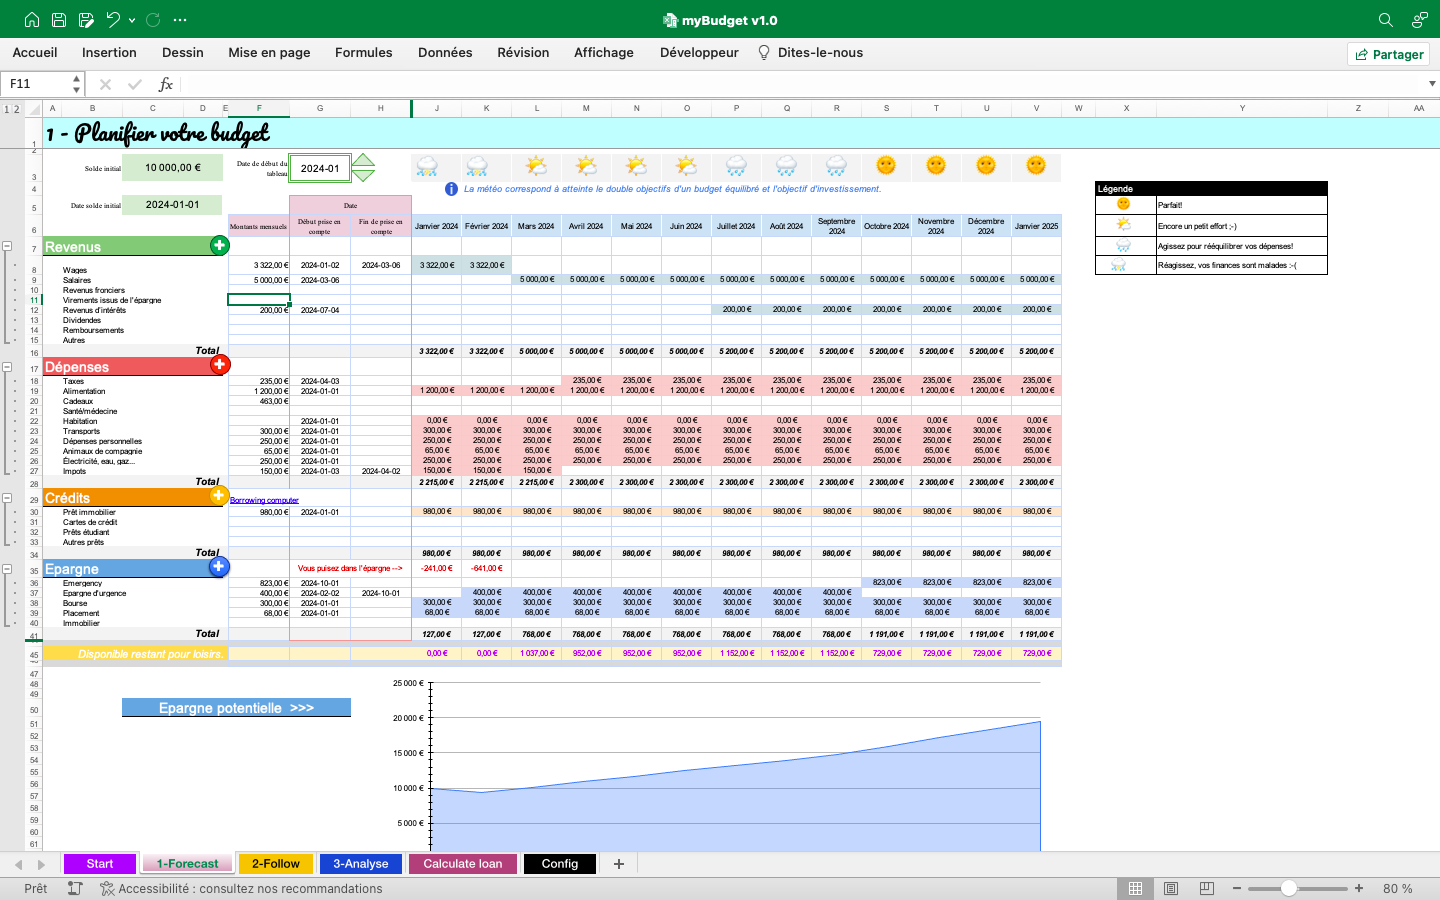Switch views using the page layout icon
The image size is (1440, 900).
pyautogui.click(x=1169, y=887)
